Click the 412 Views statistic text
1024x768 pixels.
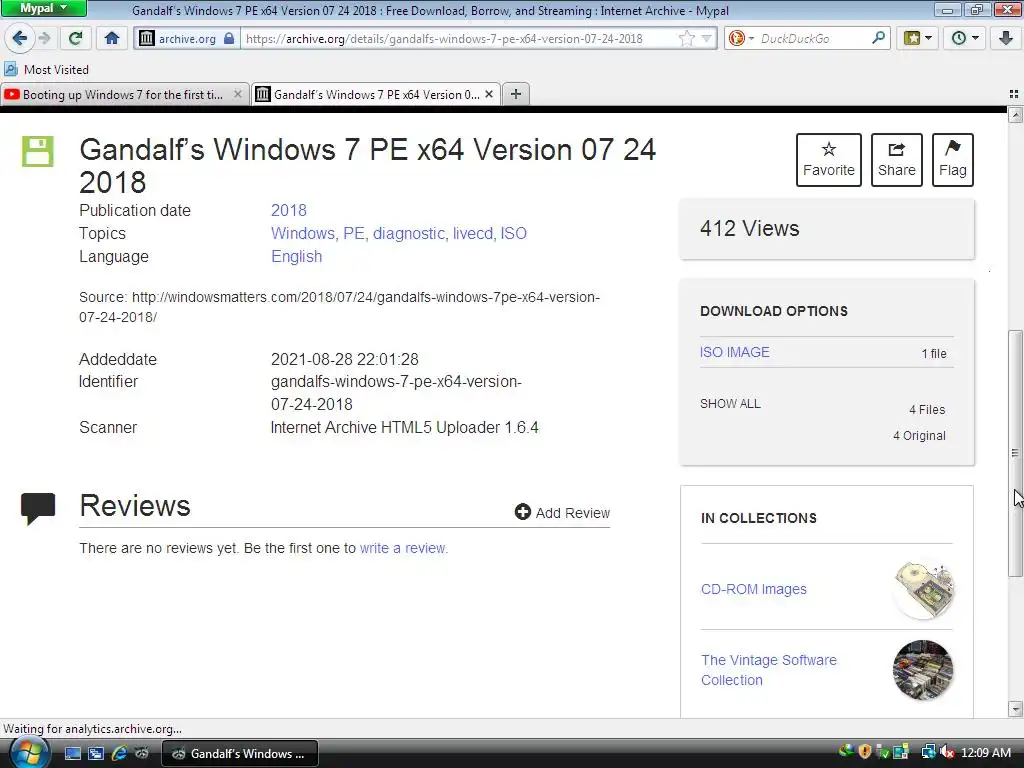pos(750,229)
